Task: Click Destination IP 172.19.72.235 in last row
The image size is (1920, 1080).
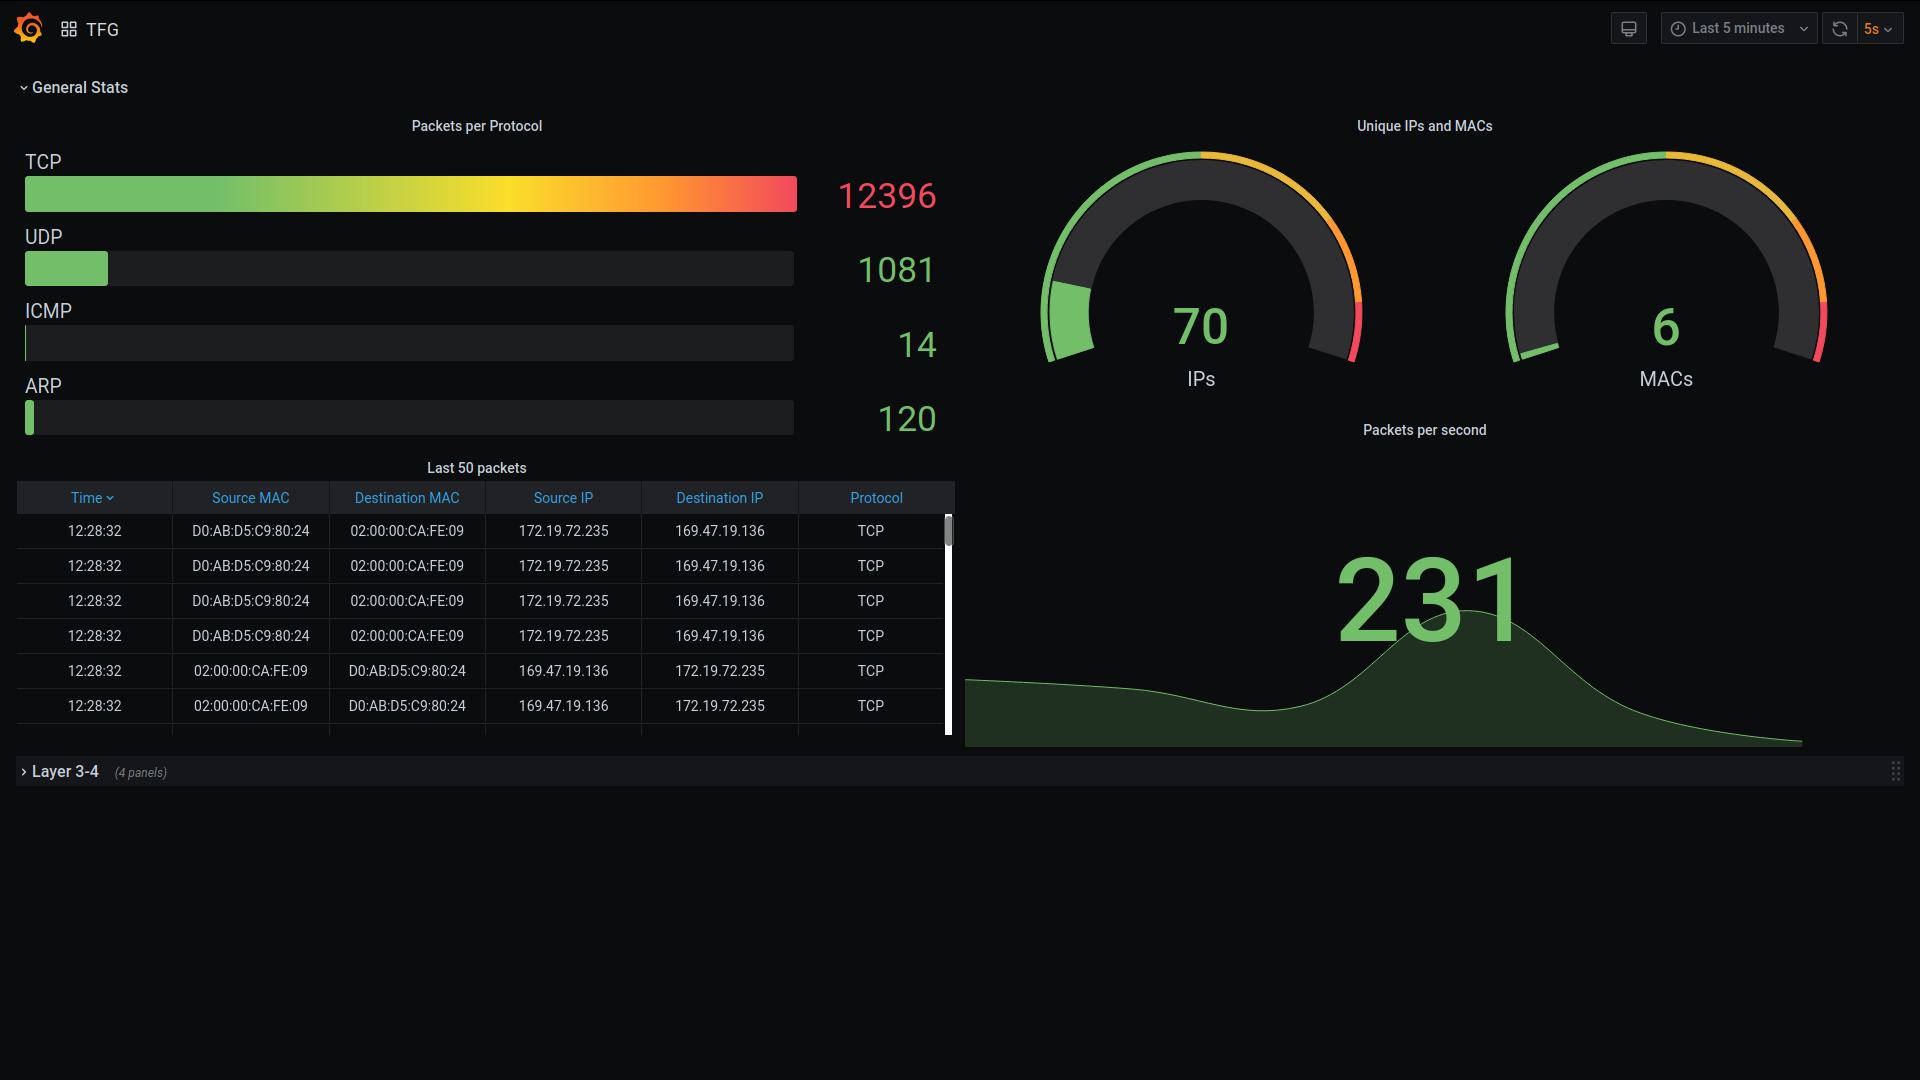Action: 720,706
